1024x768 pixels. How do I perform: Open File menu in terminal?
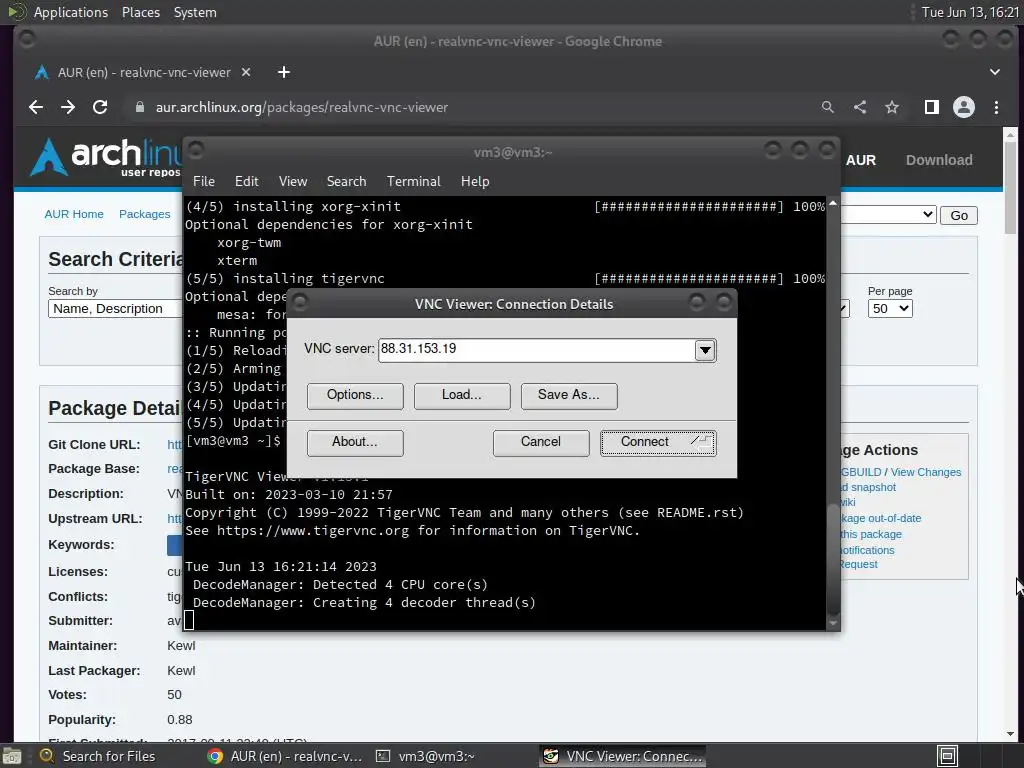pos(204,182)
